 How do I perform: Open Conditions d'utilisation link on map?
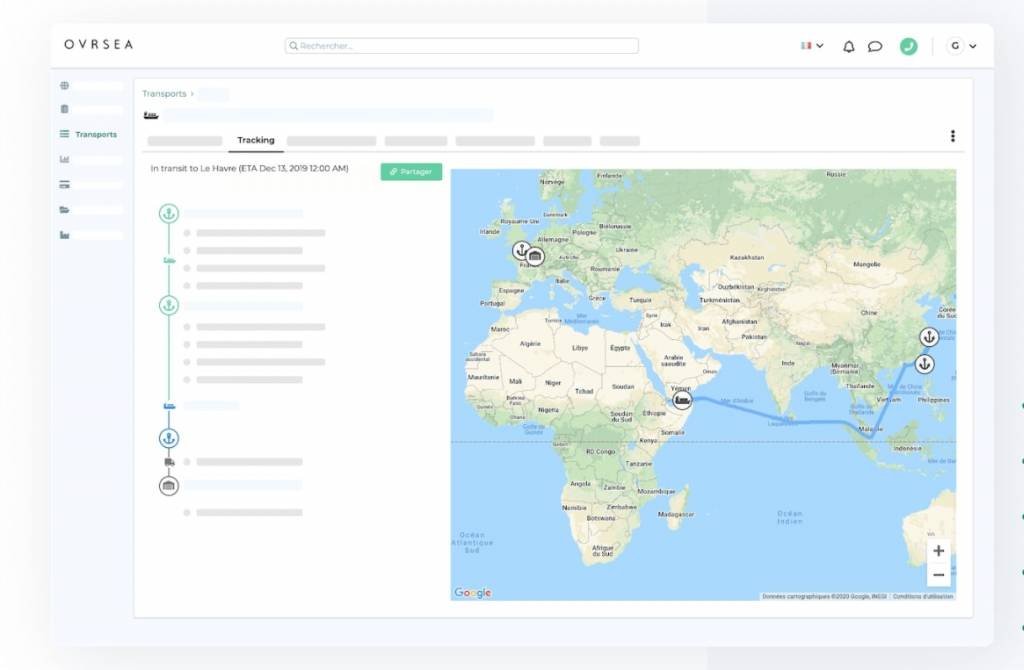click(923, 596)
